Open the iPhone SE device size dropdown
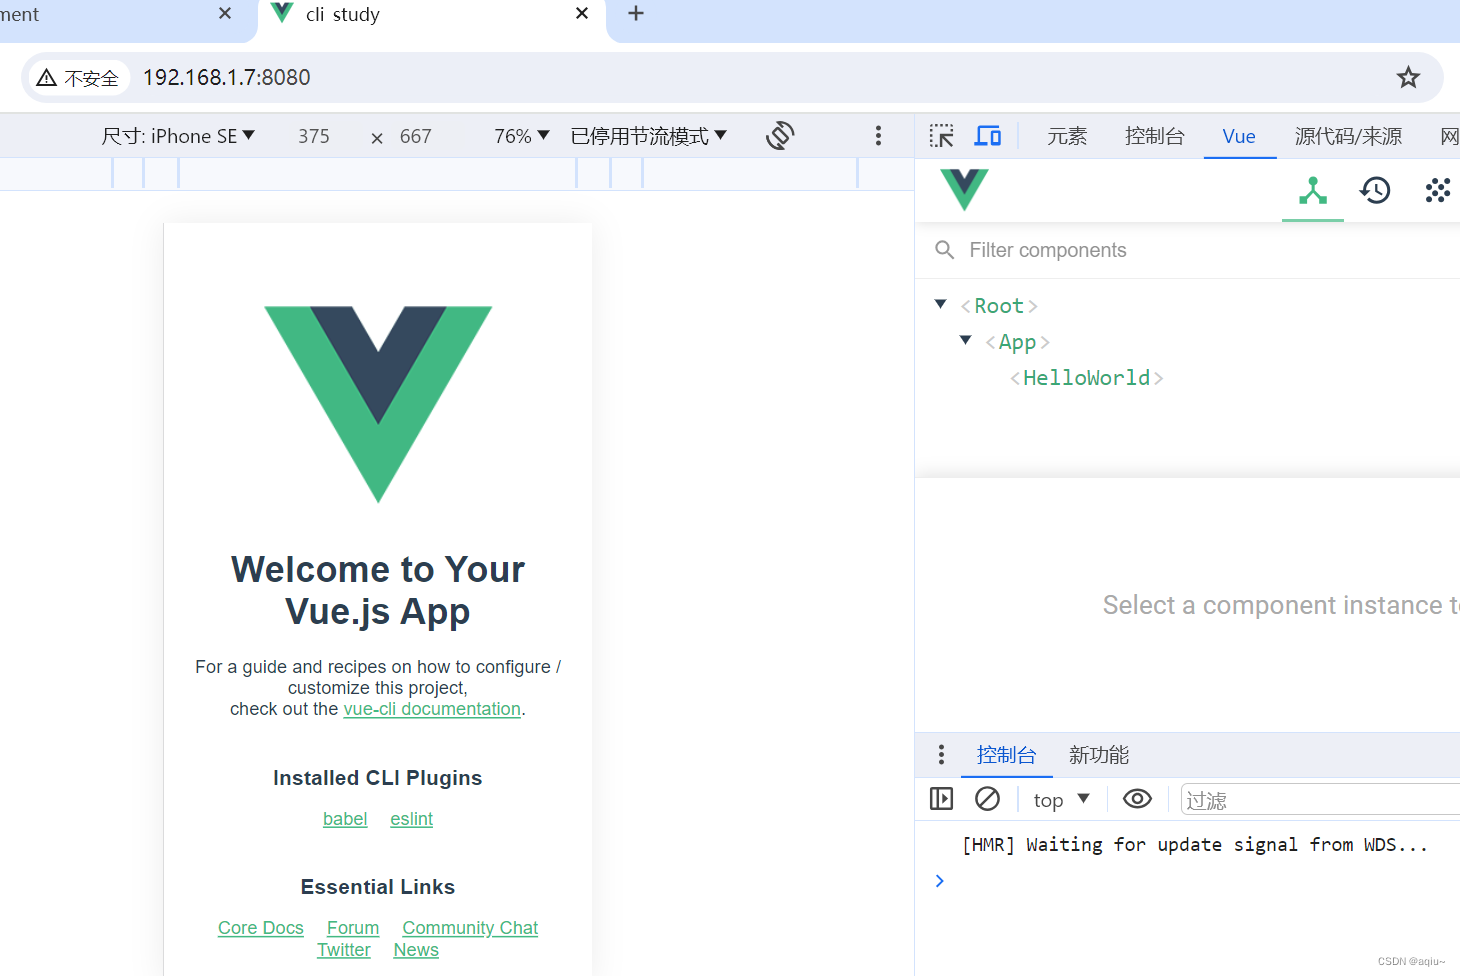The image size is (1460, 976). tap(178, 136)
